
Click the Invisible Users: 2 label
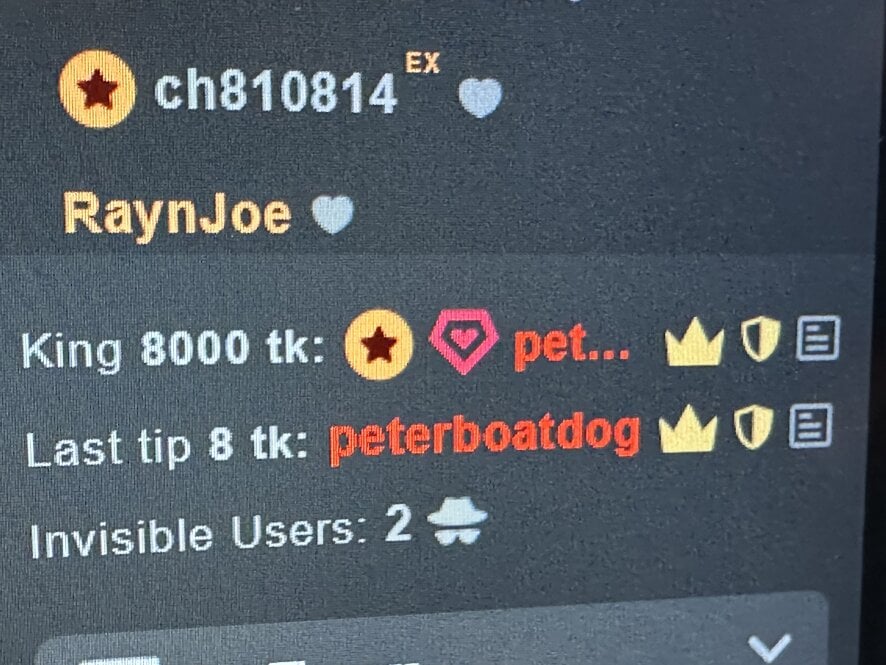click(220, 532)
